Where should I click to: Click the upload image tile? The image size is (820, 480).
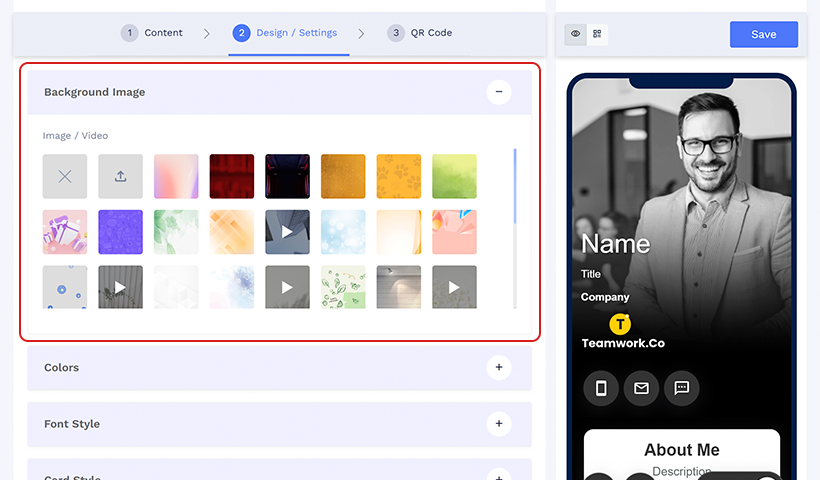(x=120, y=176)
